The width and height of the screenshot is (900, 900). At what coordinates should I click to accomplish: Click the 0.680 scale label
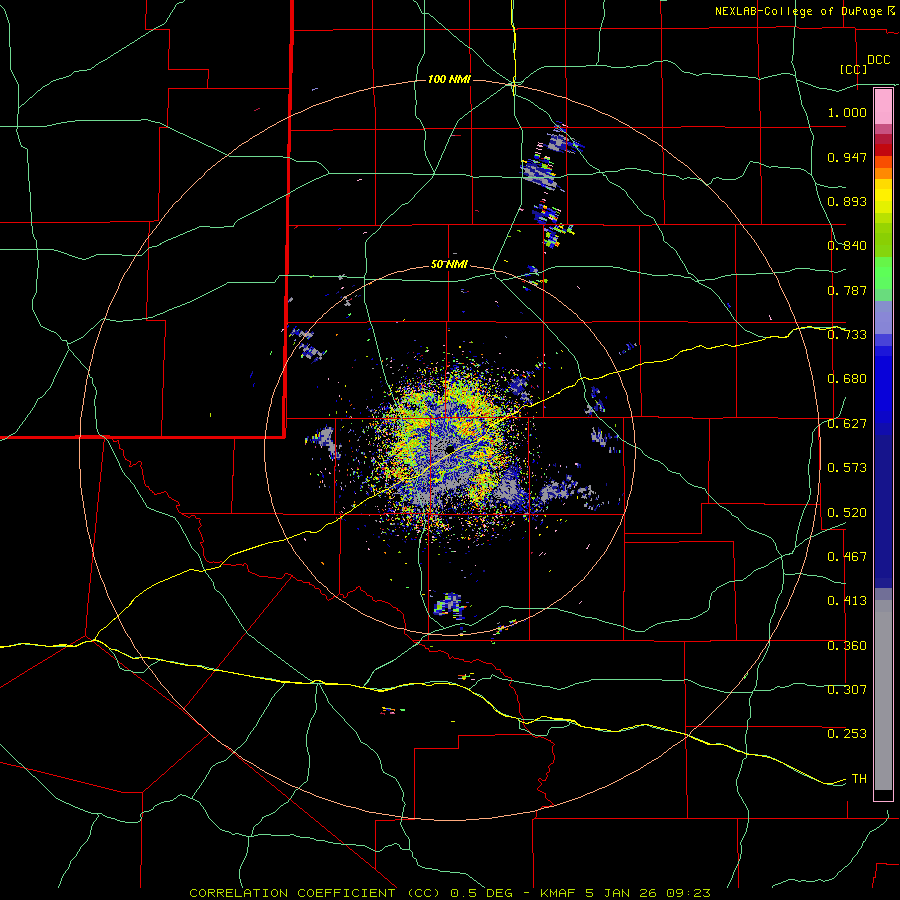pos(847,379)
